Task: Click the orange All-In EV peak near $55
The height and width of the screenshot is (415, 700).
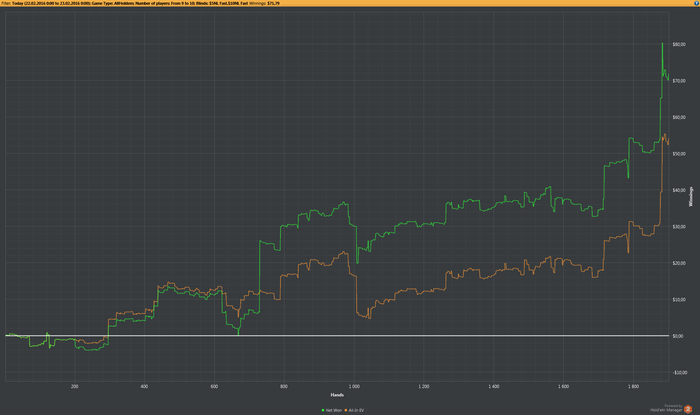Action: (665, 135)
